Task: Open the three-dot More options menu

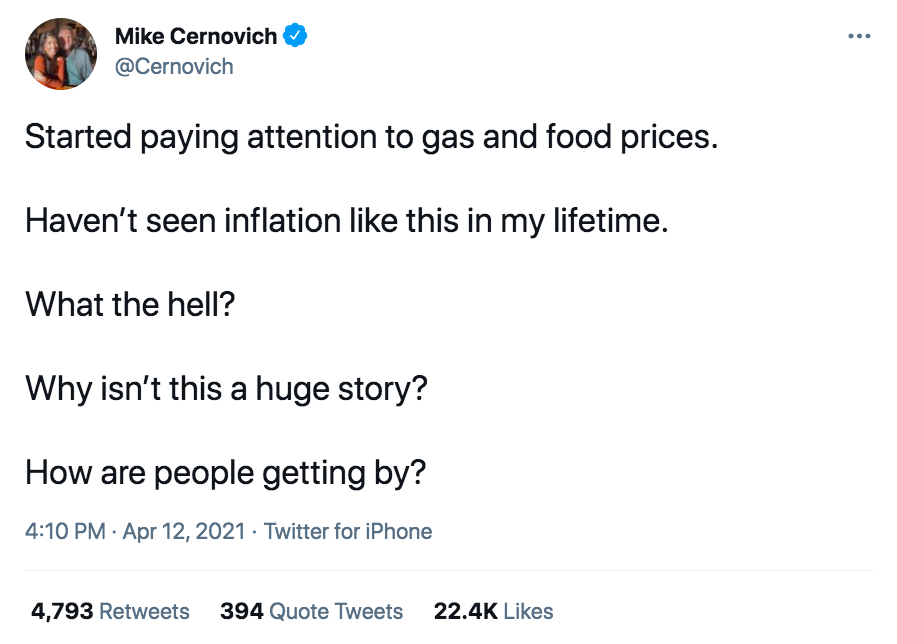Action: [x=858, y=37]
